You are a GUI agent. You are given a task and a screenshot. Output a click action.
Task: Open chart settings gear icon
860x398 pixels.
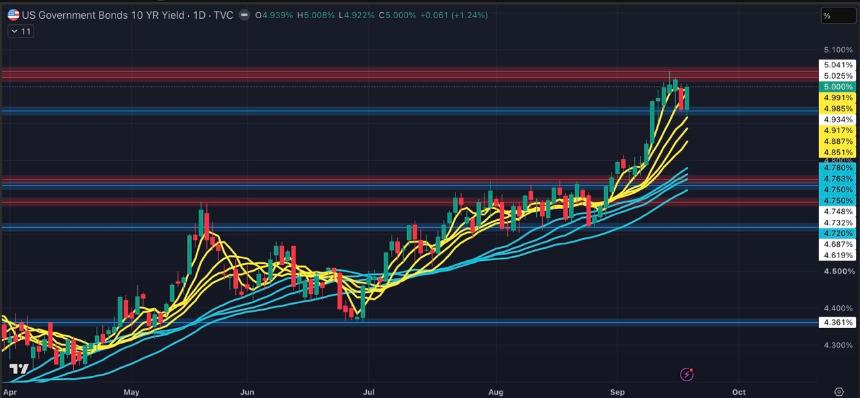[839, 391]
